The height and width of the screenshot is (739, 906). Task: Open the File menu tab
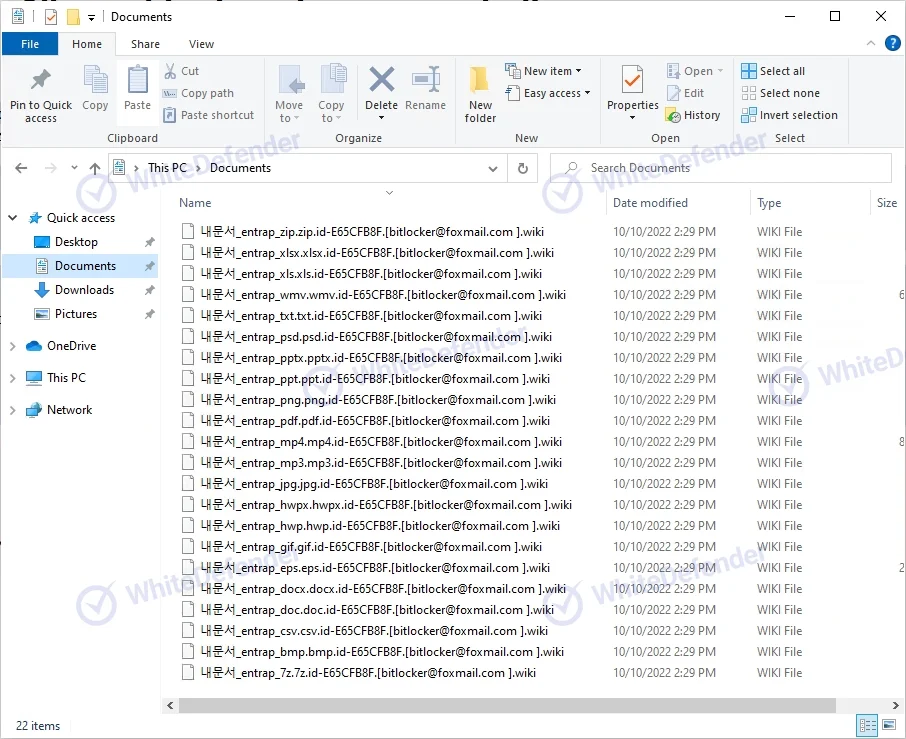pyautogui.click(x=30, y=44)
